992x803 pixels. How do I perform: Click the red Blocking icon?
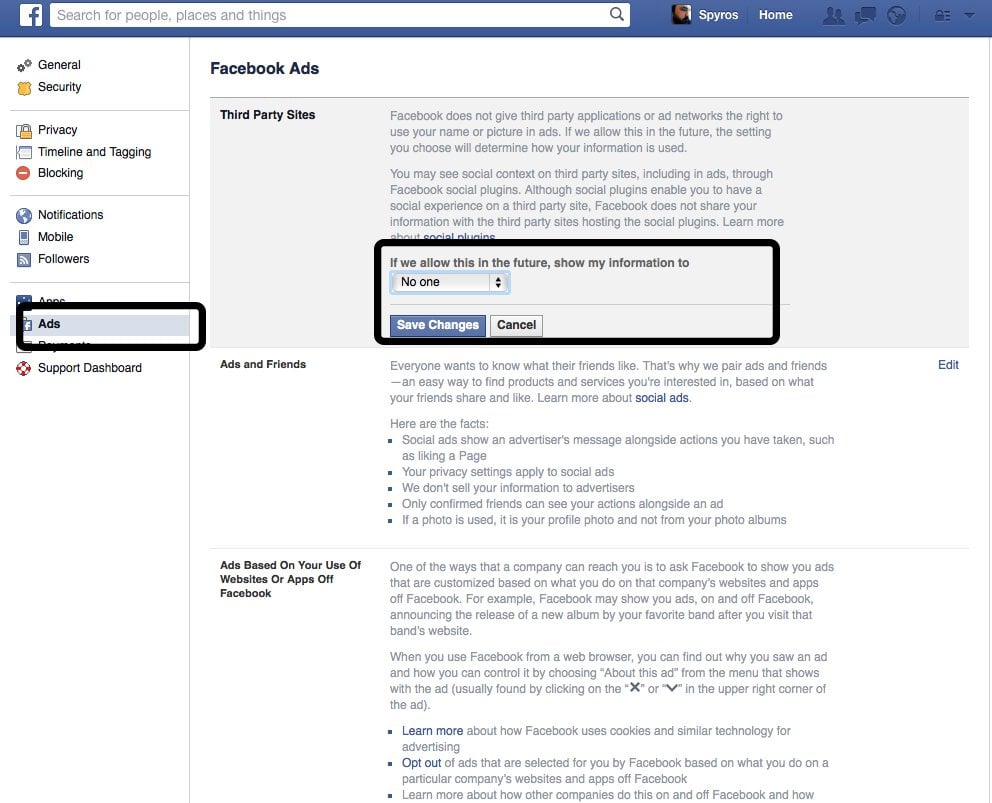(23, 173)
